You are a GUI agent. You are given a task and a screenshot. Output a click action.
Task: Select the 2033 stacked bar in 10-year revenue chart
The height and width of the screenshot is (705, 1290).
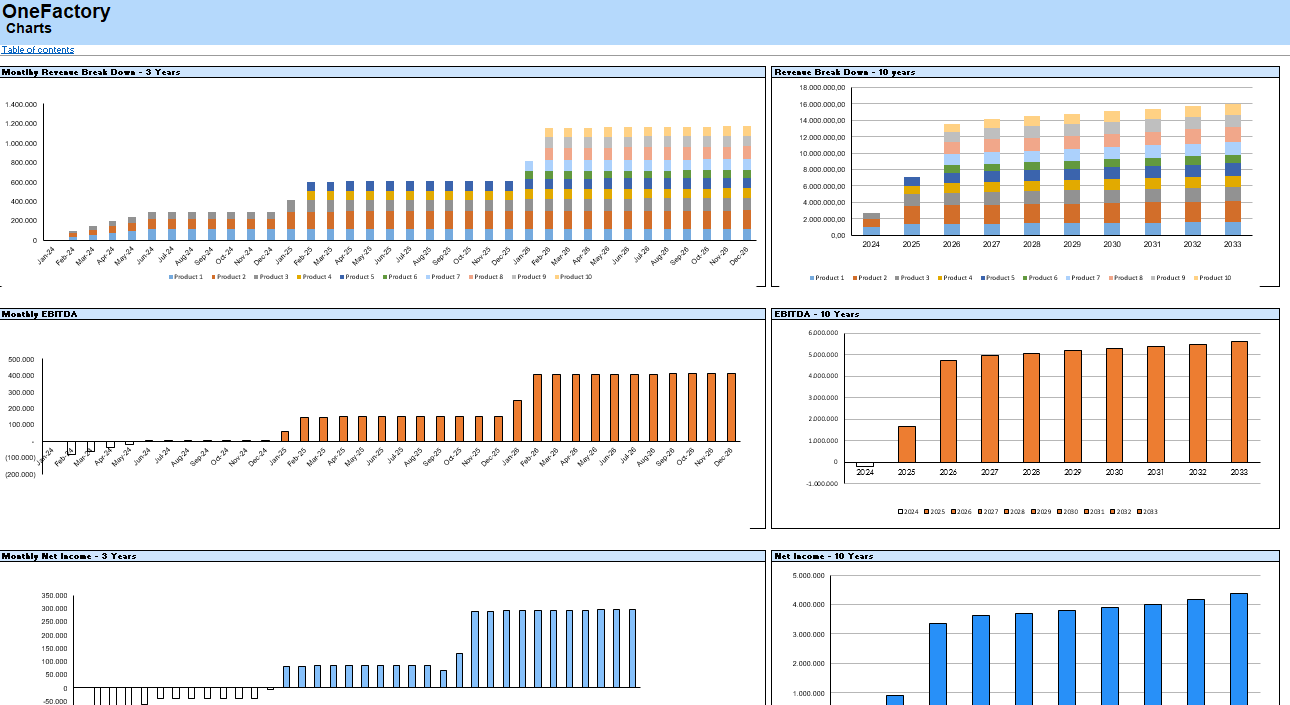point(1233,169)
